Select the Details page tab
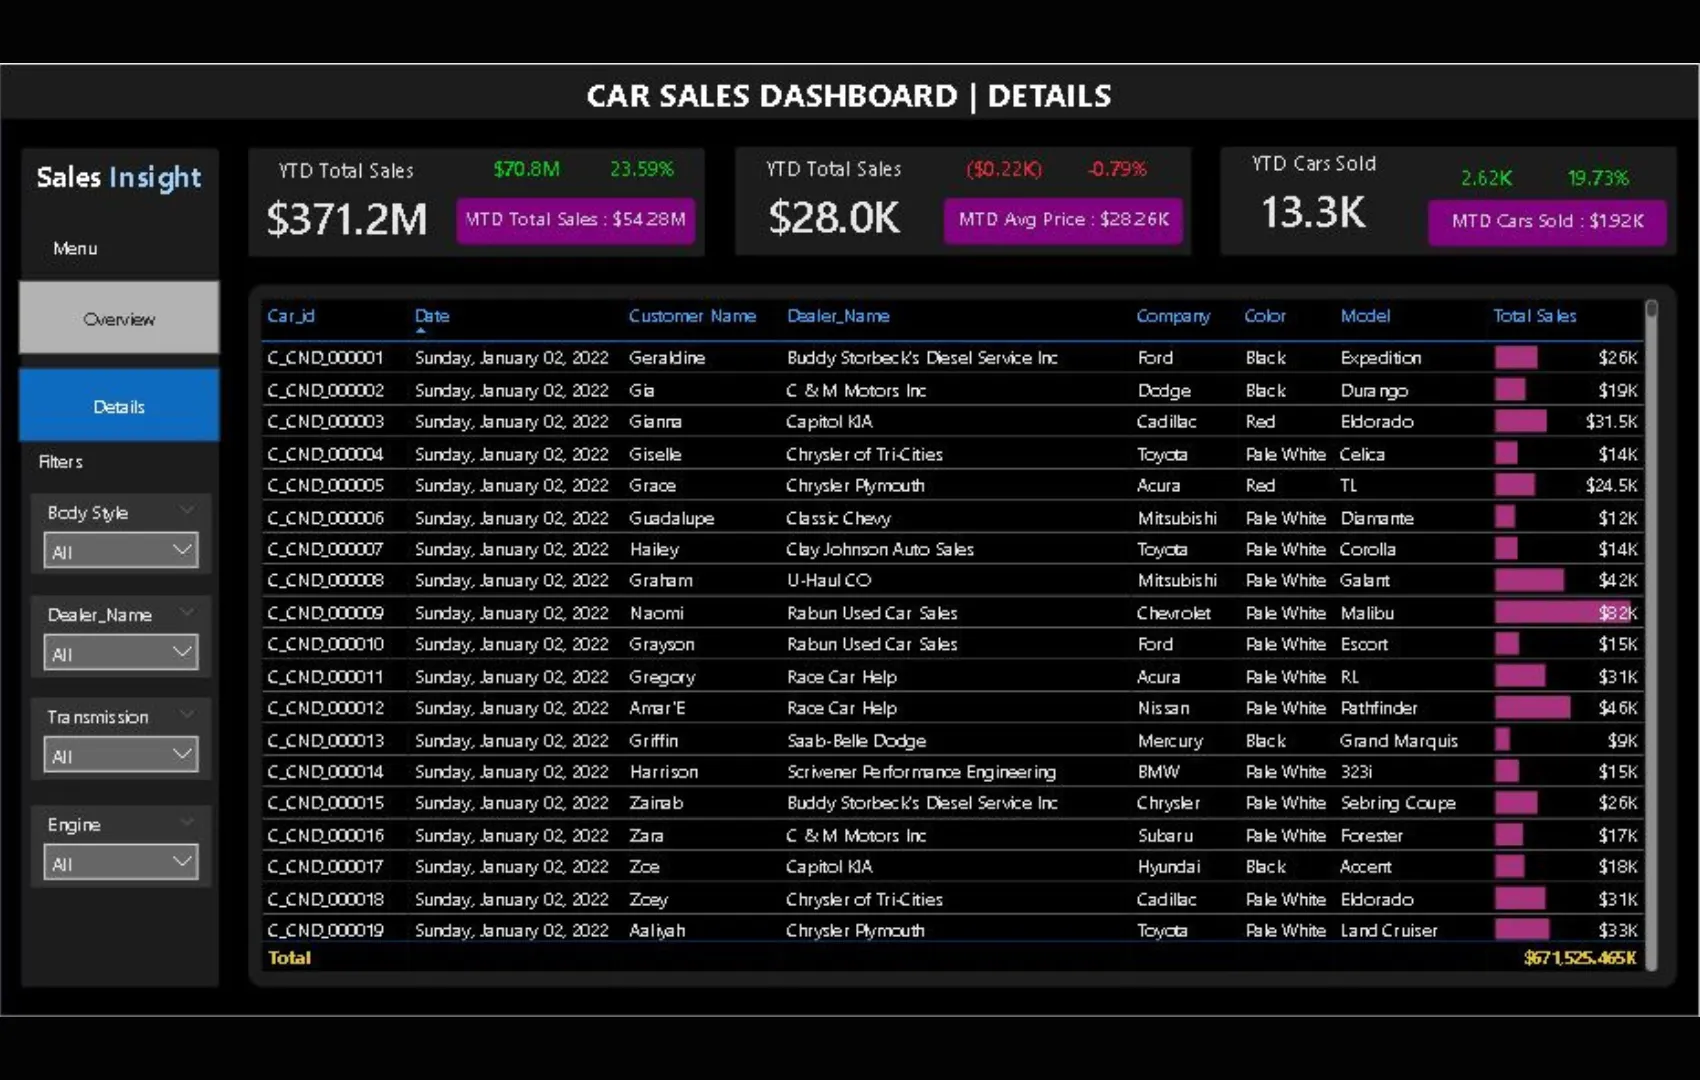Screen dimensions: 1700x1080 [119, 406]
